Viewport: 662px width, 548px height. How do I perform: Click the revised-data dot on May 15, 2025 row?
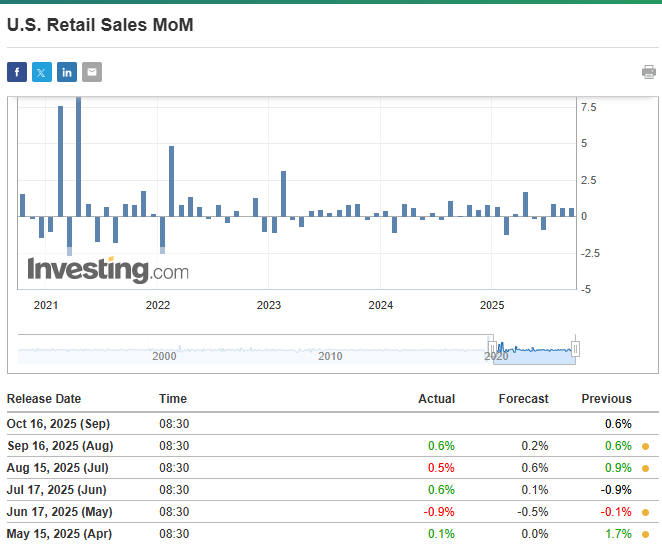(646, 534)
